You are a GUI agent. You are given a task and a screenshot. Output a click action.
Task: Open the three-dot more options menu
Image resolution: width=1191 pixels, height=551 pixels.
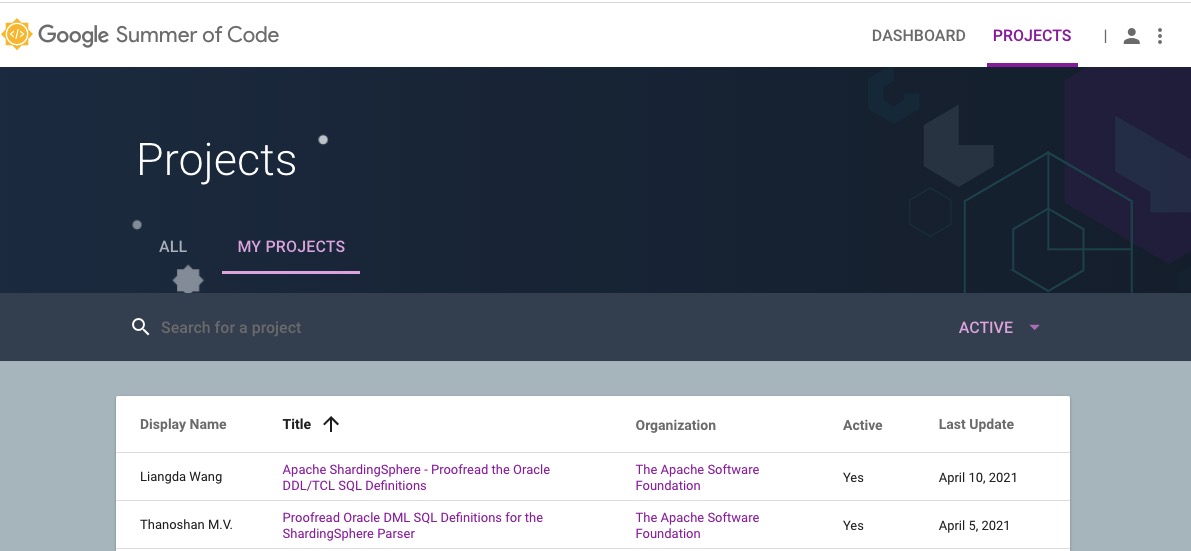[1160, 36]
